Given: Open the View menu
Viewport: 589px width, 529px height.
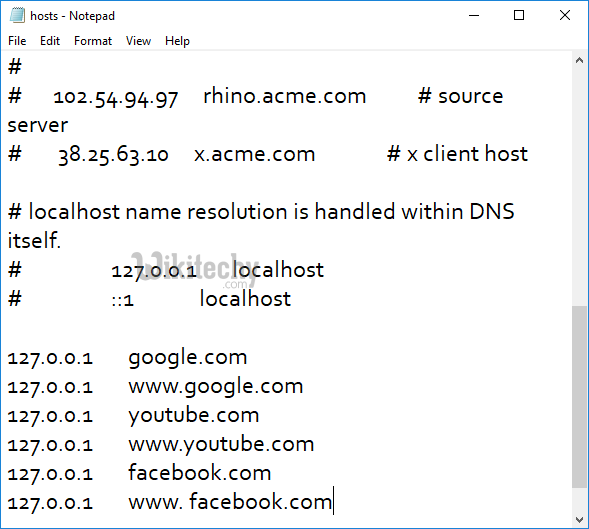Looking at the screenshot, I should (x=138, y=41).
